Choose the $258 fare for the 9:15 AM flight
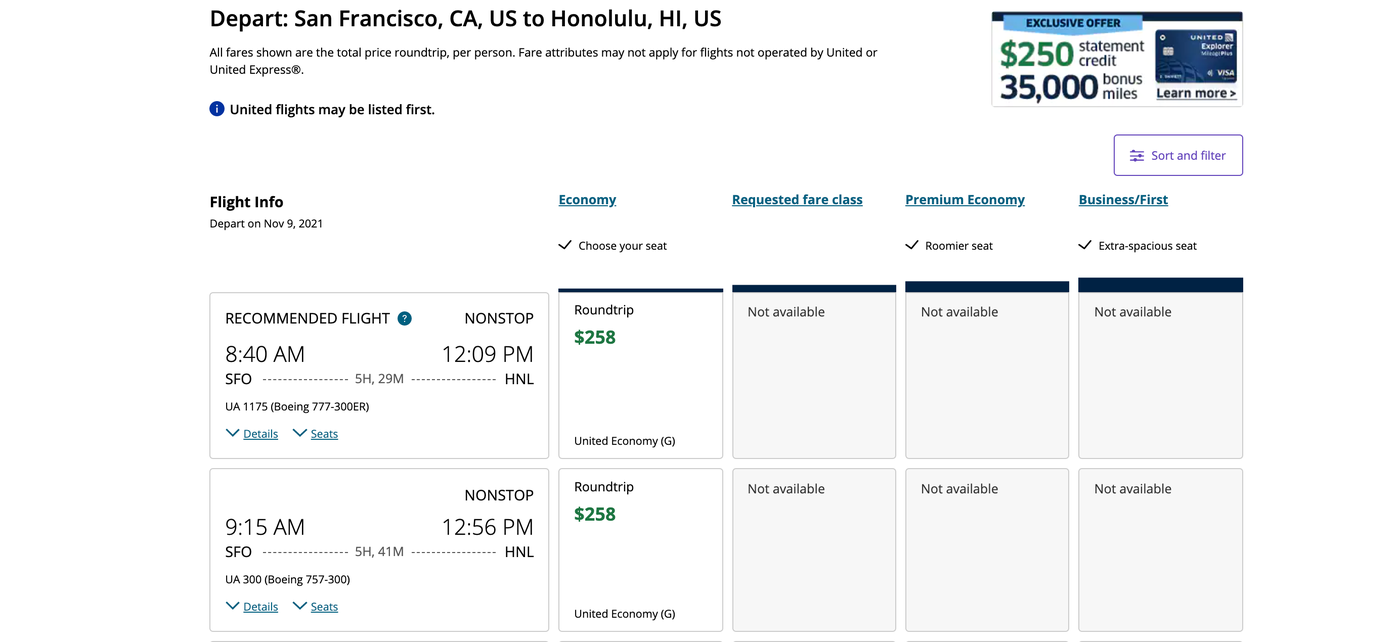The image size is (1400, 642). click(640, 550)
